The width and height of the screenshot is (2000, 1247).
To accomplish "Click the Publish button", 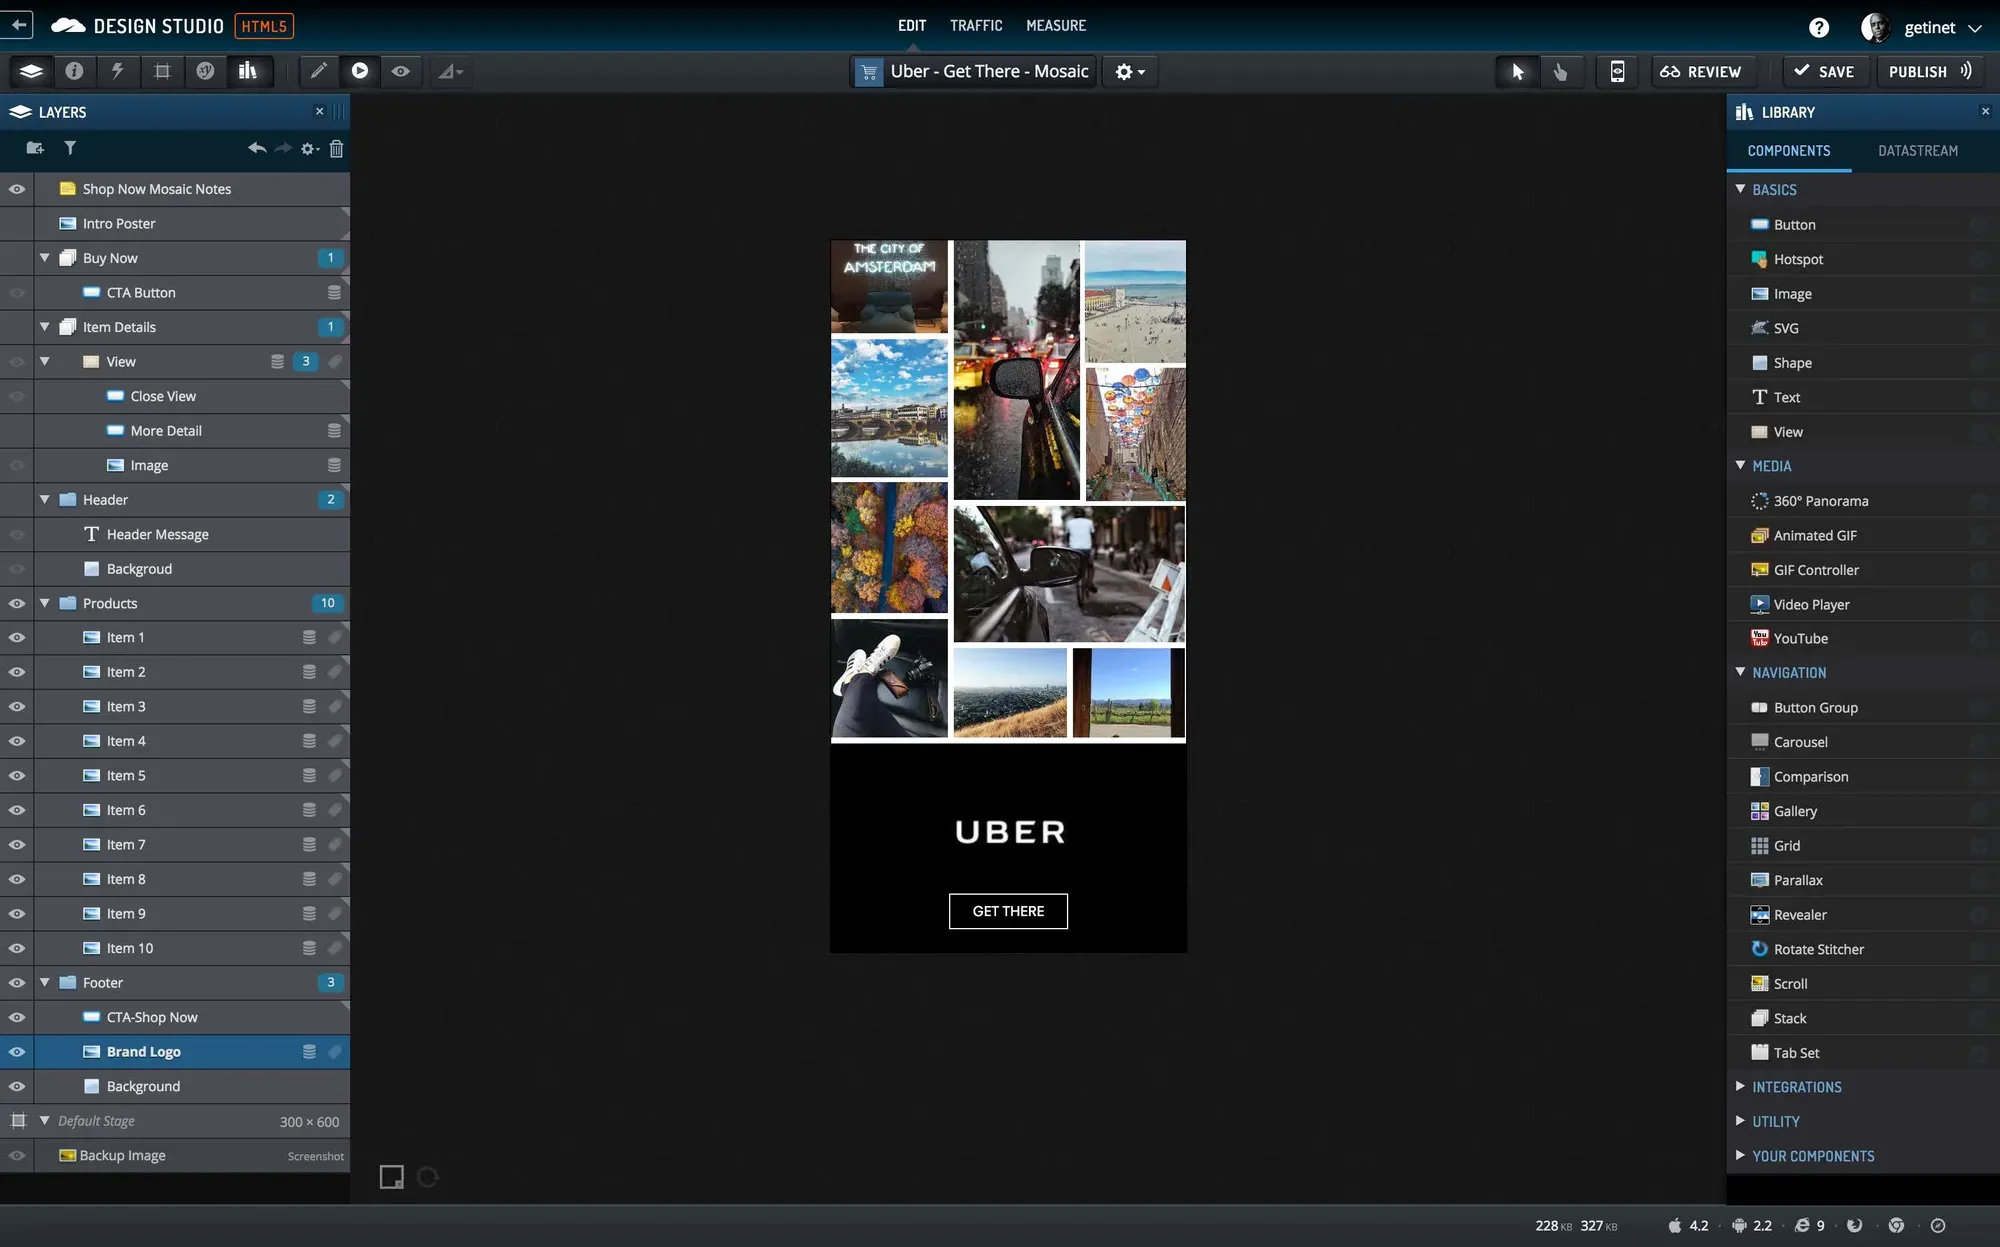I will pyautogui.click(x=1930, y=71).
